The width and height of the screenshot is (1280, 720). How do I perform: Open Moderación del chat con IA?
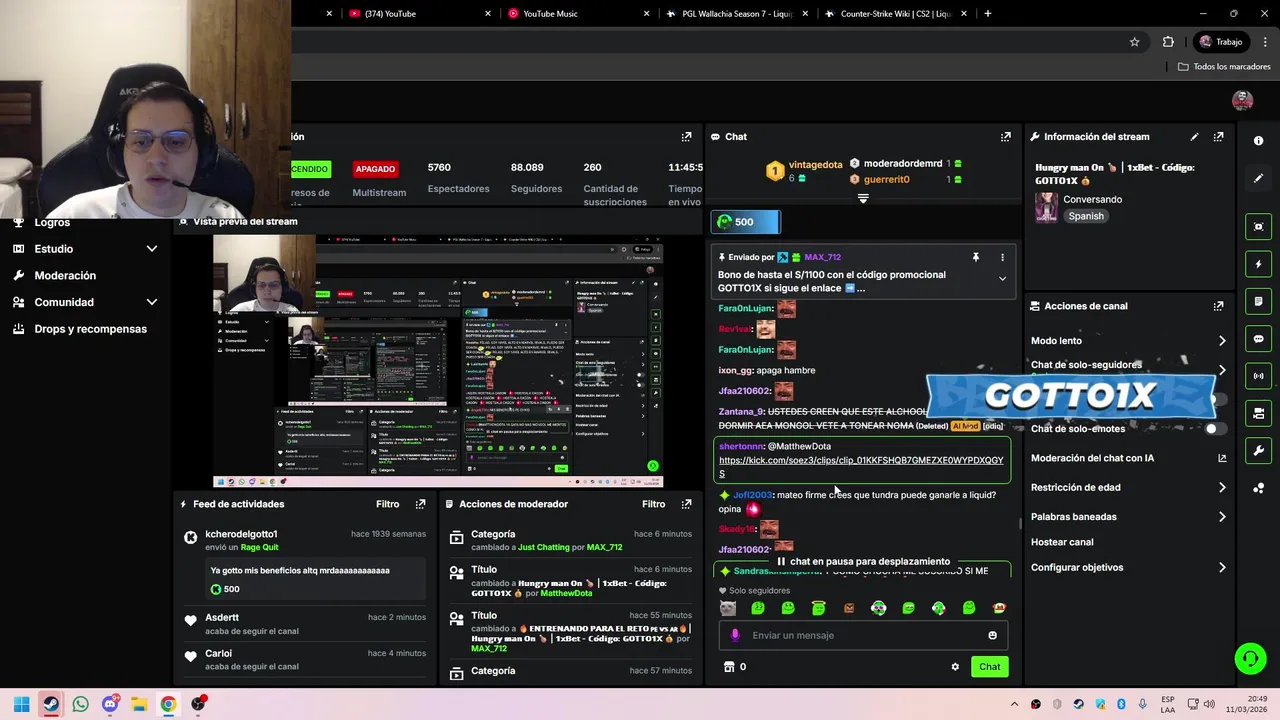[1128, 459]
